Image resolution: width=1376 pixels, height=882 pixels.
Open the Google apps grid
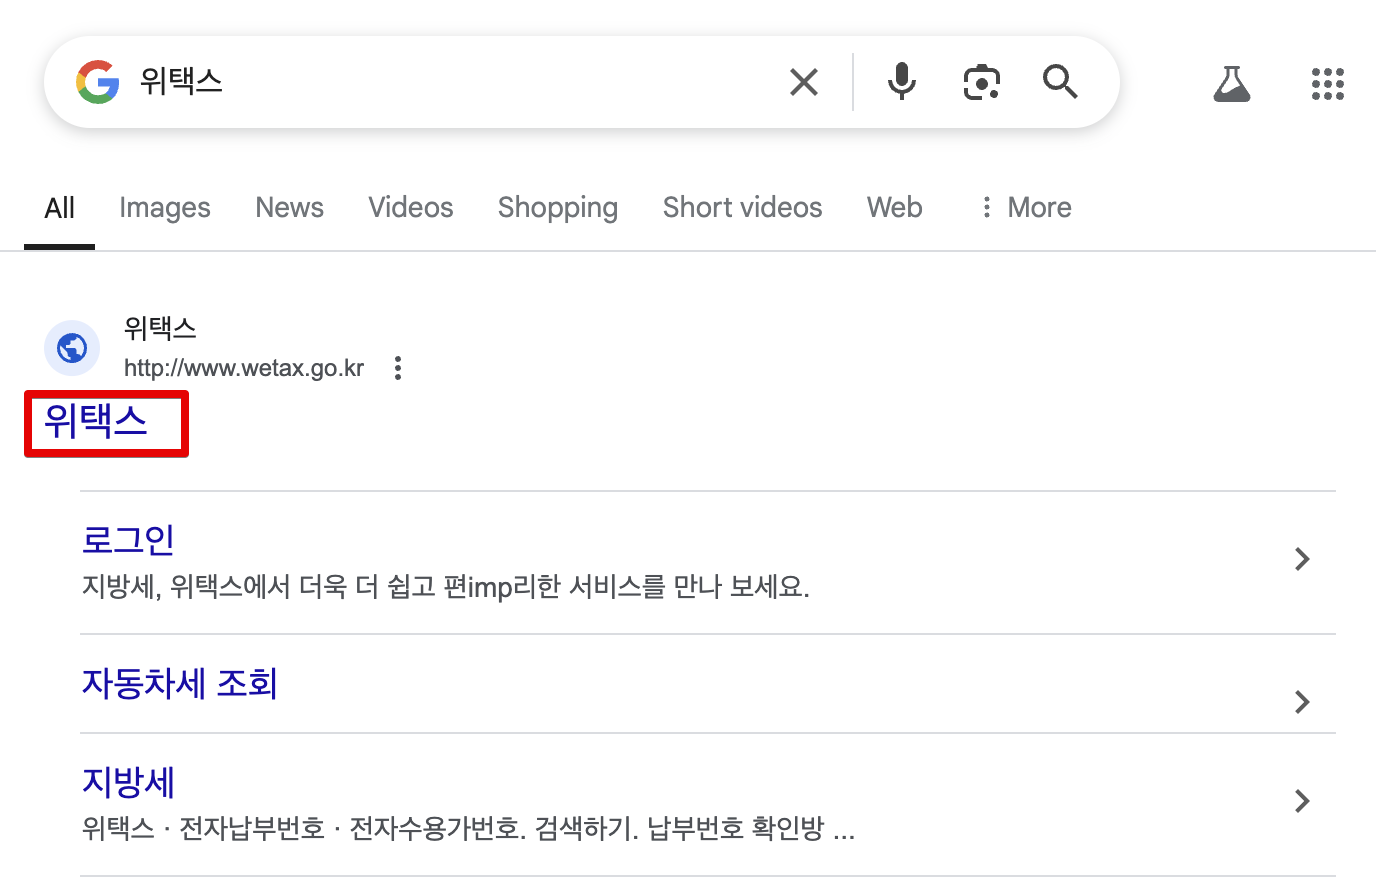coord(1328,84)
